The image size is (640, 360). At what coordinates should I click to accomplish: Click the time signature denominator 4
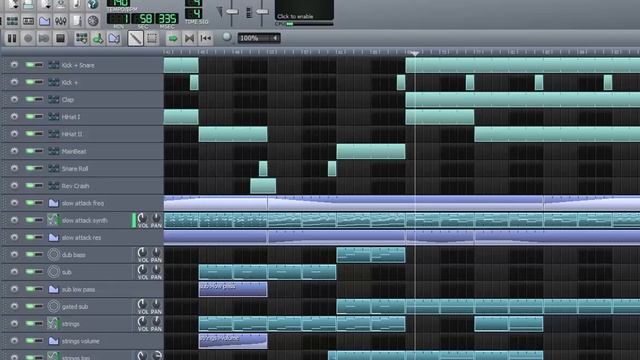tap(193, 14)
